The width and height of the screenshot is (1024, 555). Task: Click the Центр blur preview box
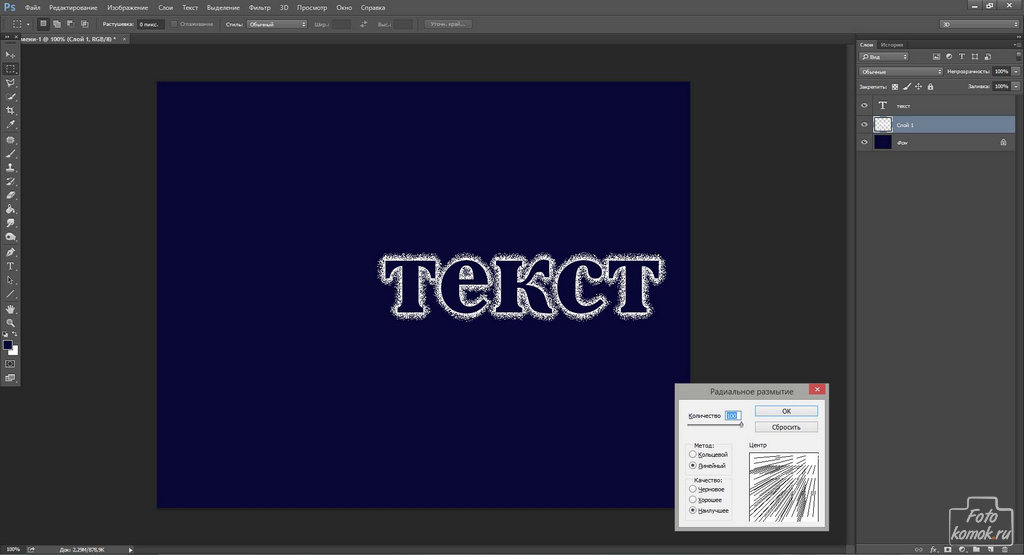tap(784, 485)
